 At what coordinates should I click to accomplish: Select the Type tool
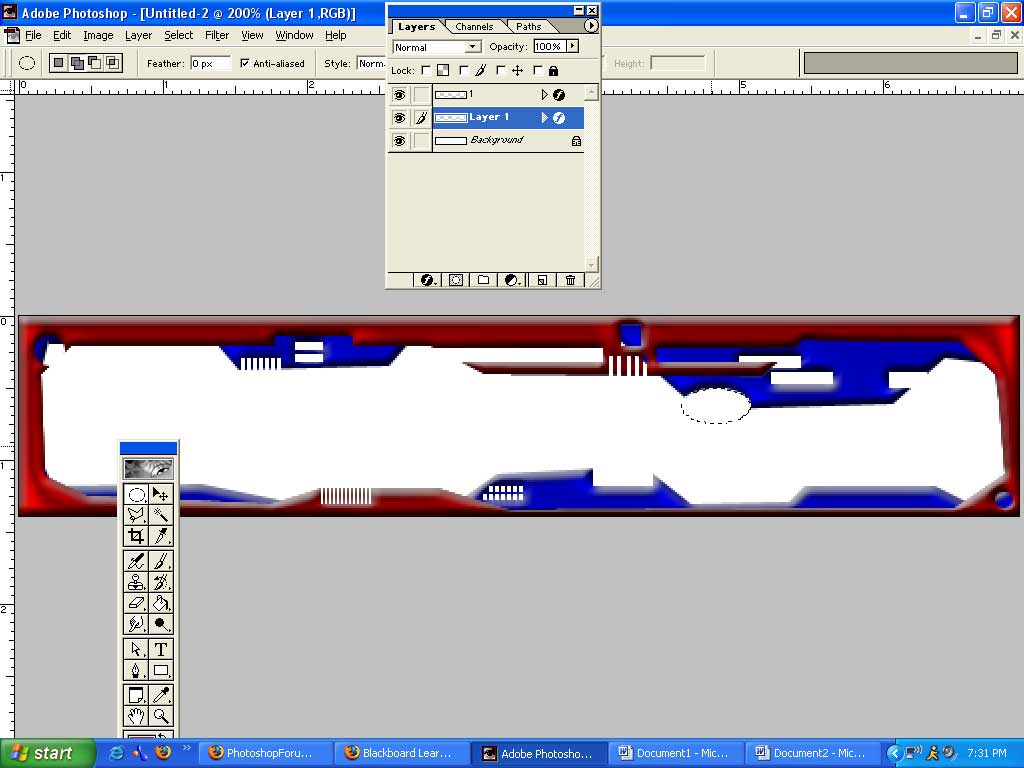tap(160, 649)
